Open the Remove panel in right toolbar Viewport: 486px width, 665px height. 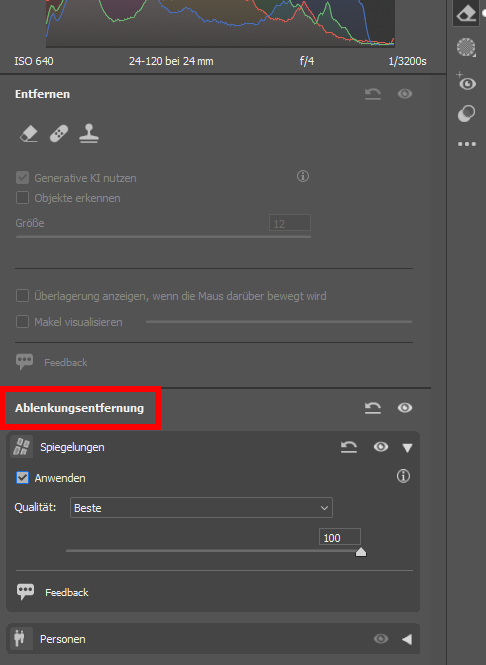pos(466,14)
